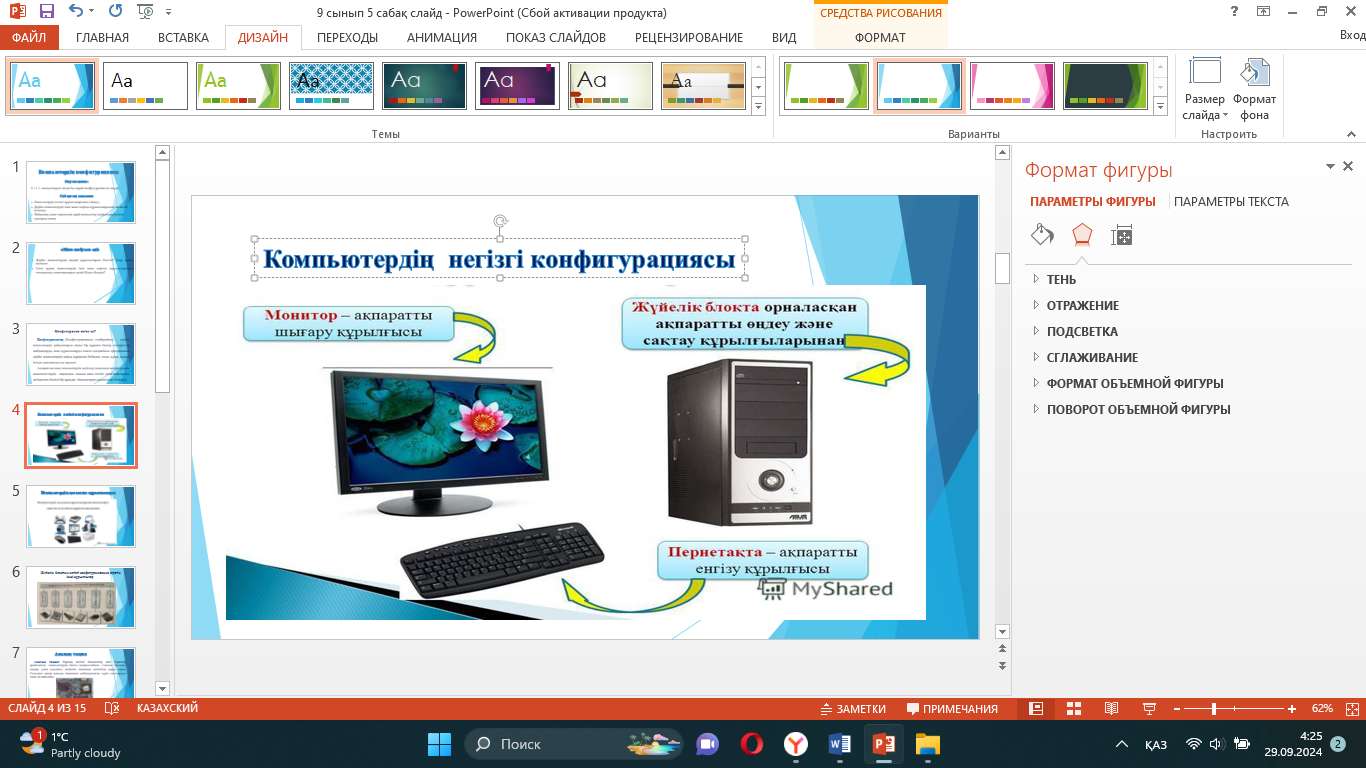Undo the last action

(76, 13)
